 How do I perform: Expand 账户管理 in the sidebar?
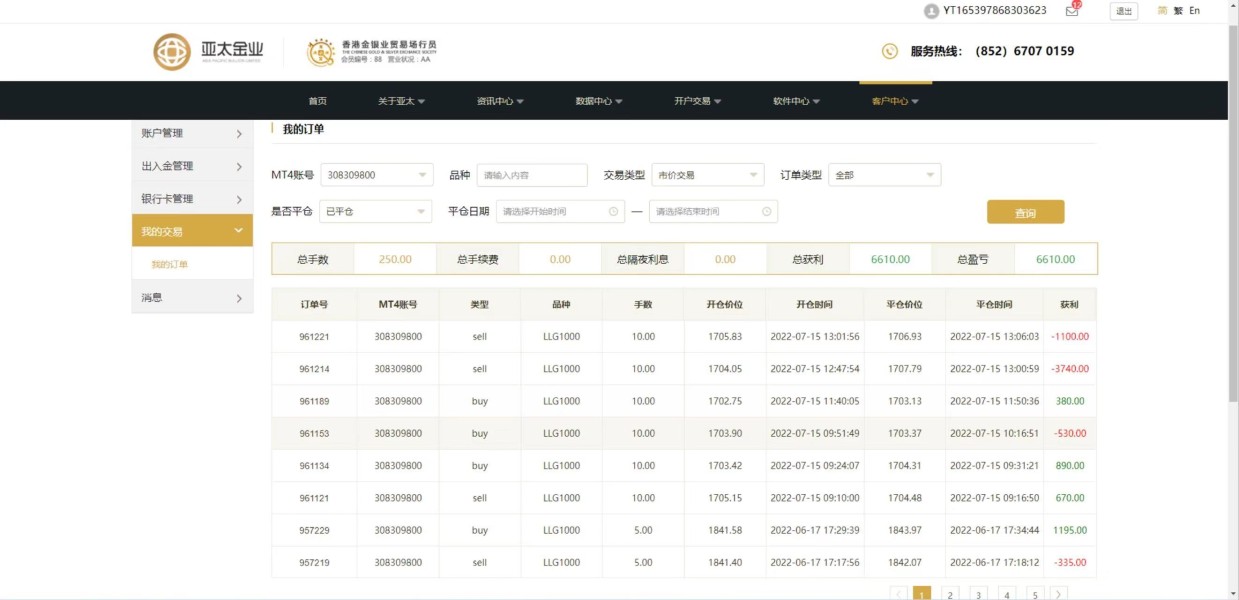[x=192, y=133]
